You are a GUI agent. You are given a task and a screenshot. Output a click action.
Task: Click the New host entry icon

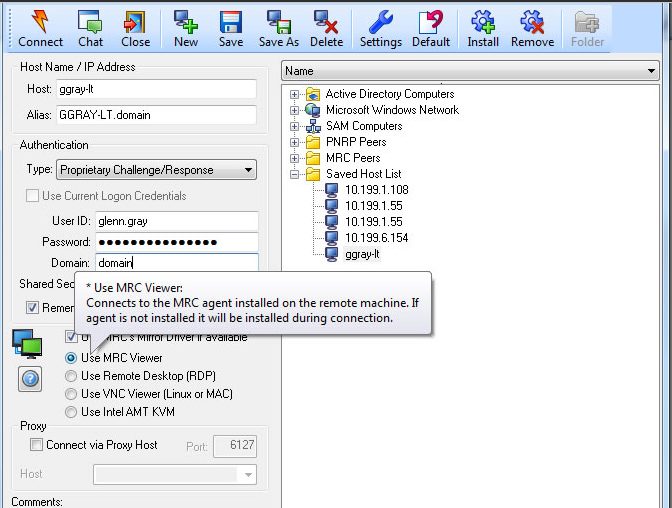[x=186, y=22]
